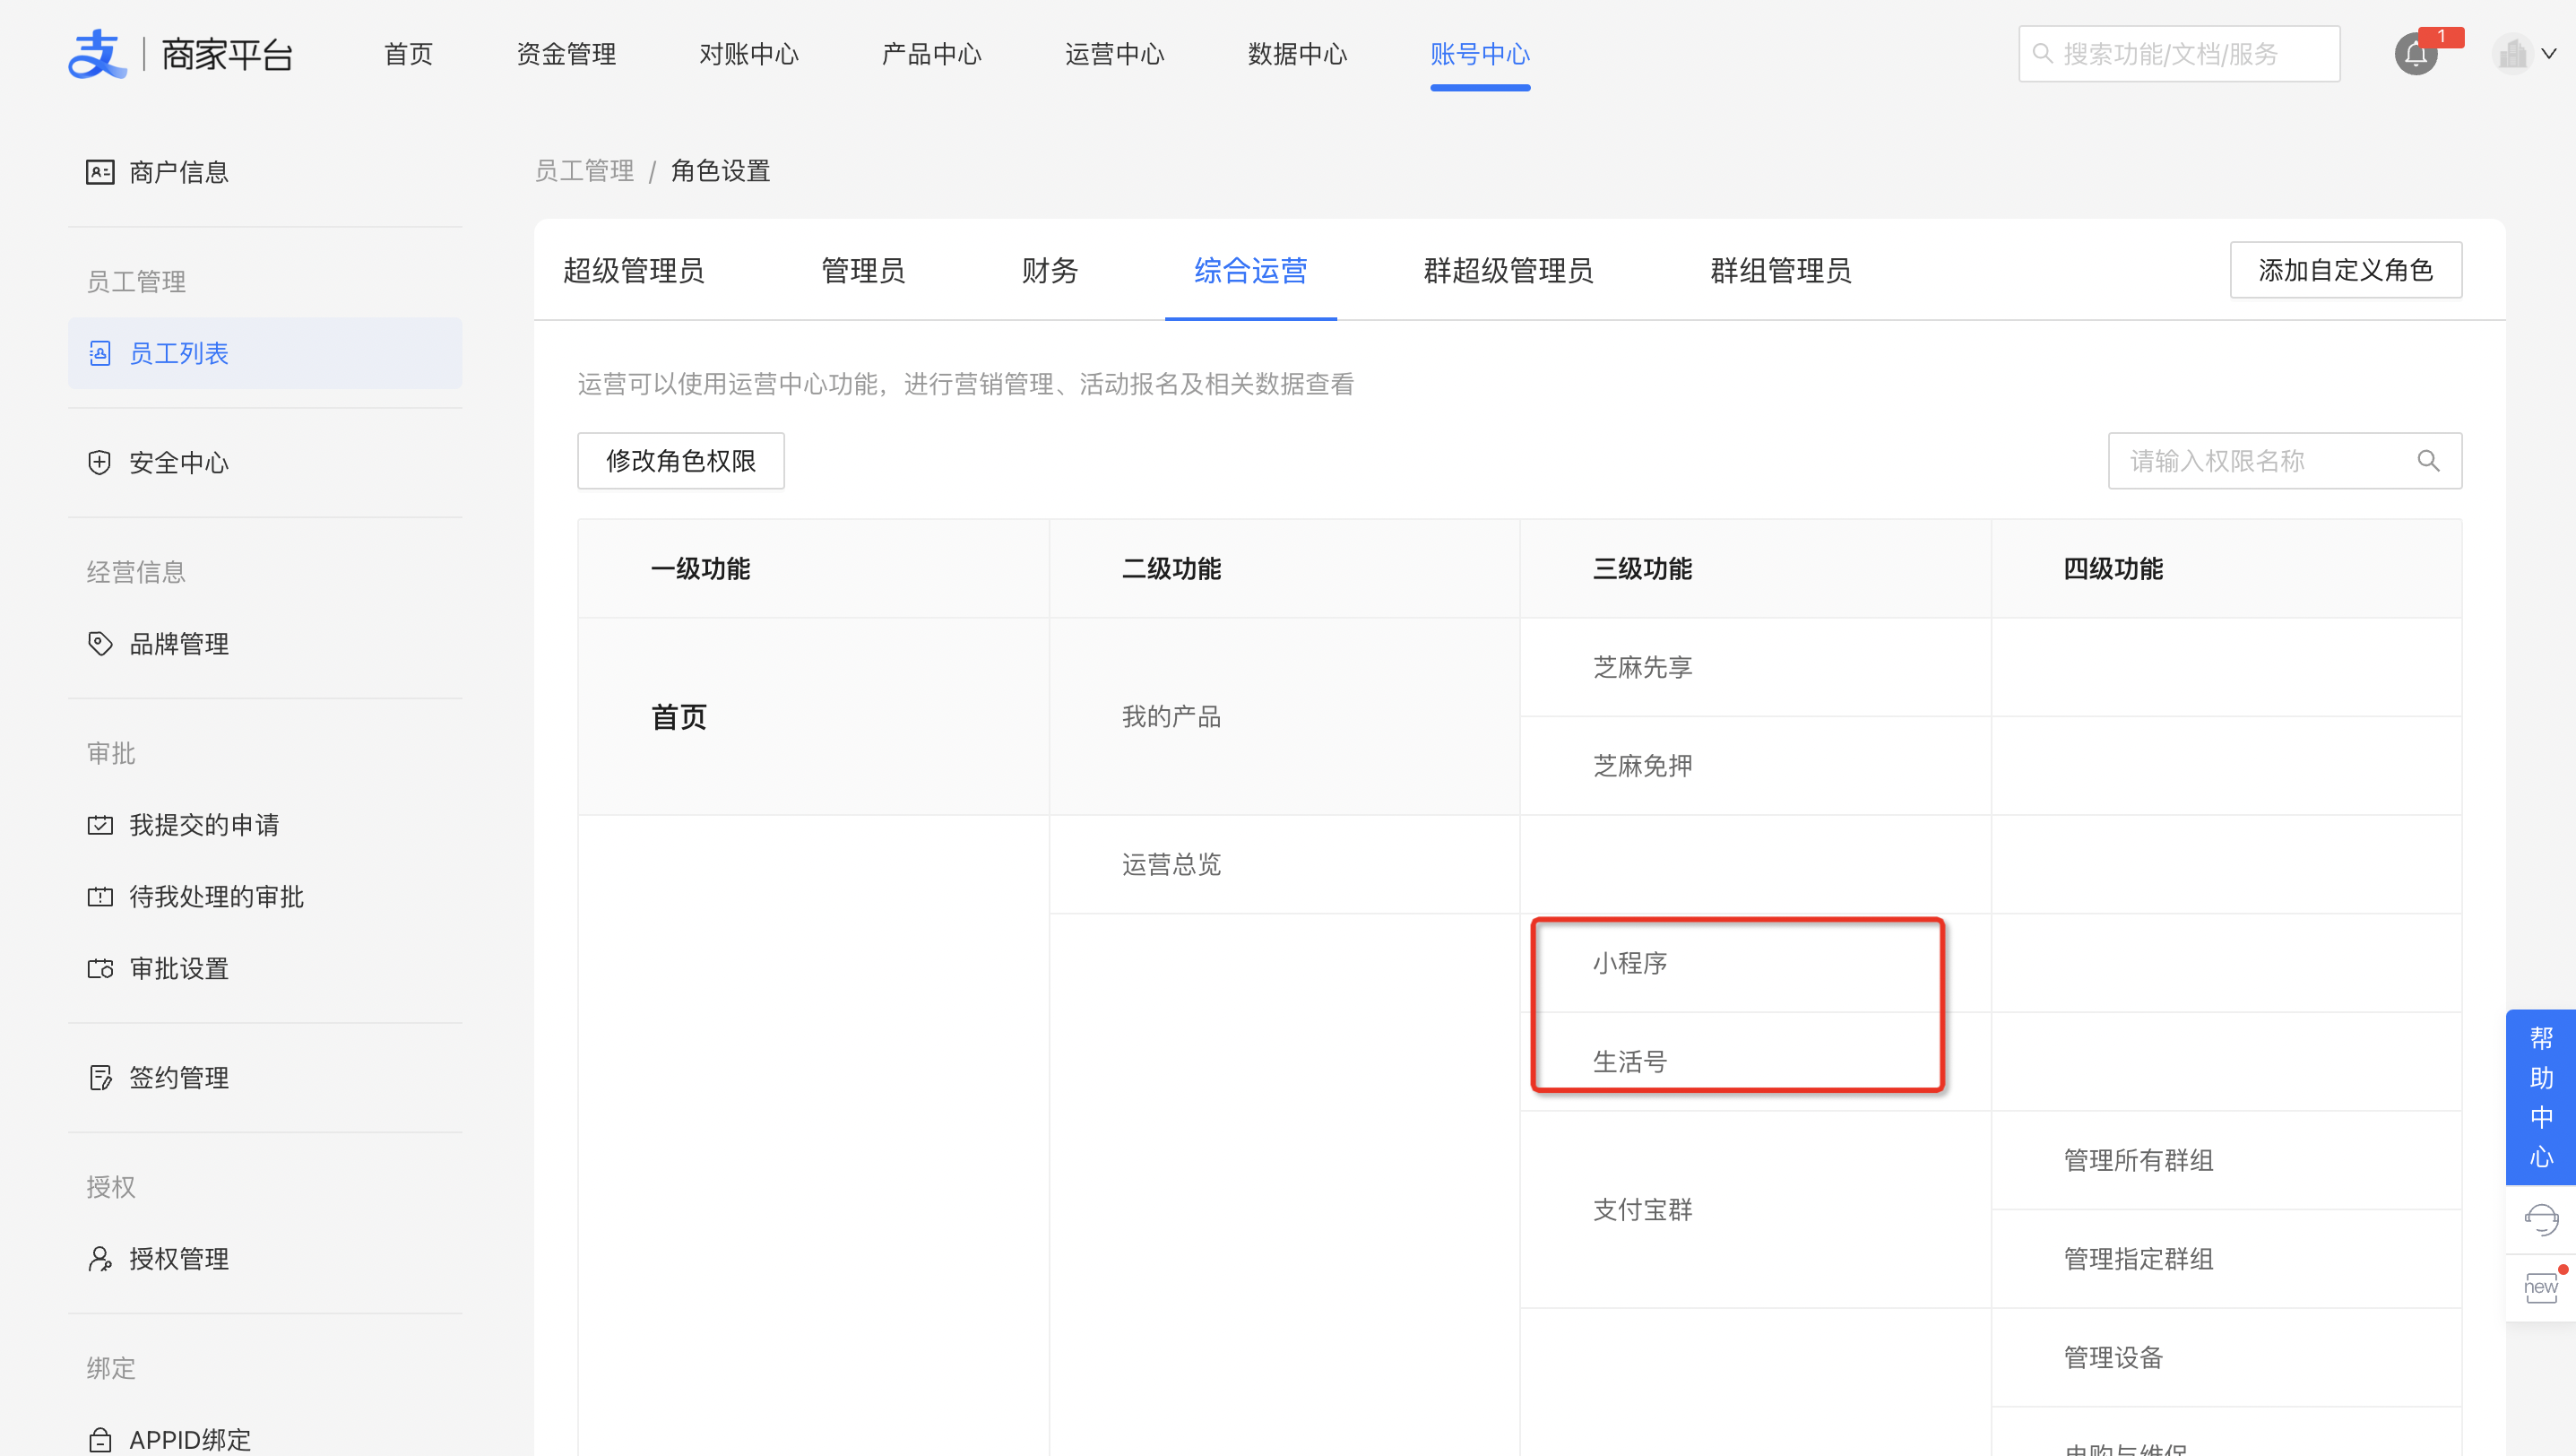Switch to 财务 role tab
The width and height of the screenshot is (2576, 1456).
(x=1050, y=270)
